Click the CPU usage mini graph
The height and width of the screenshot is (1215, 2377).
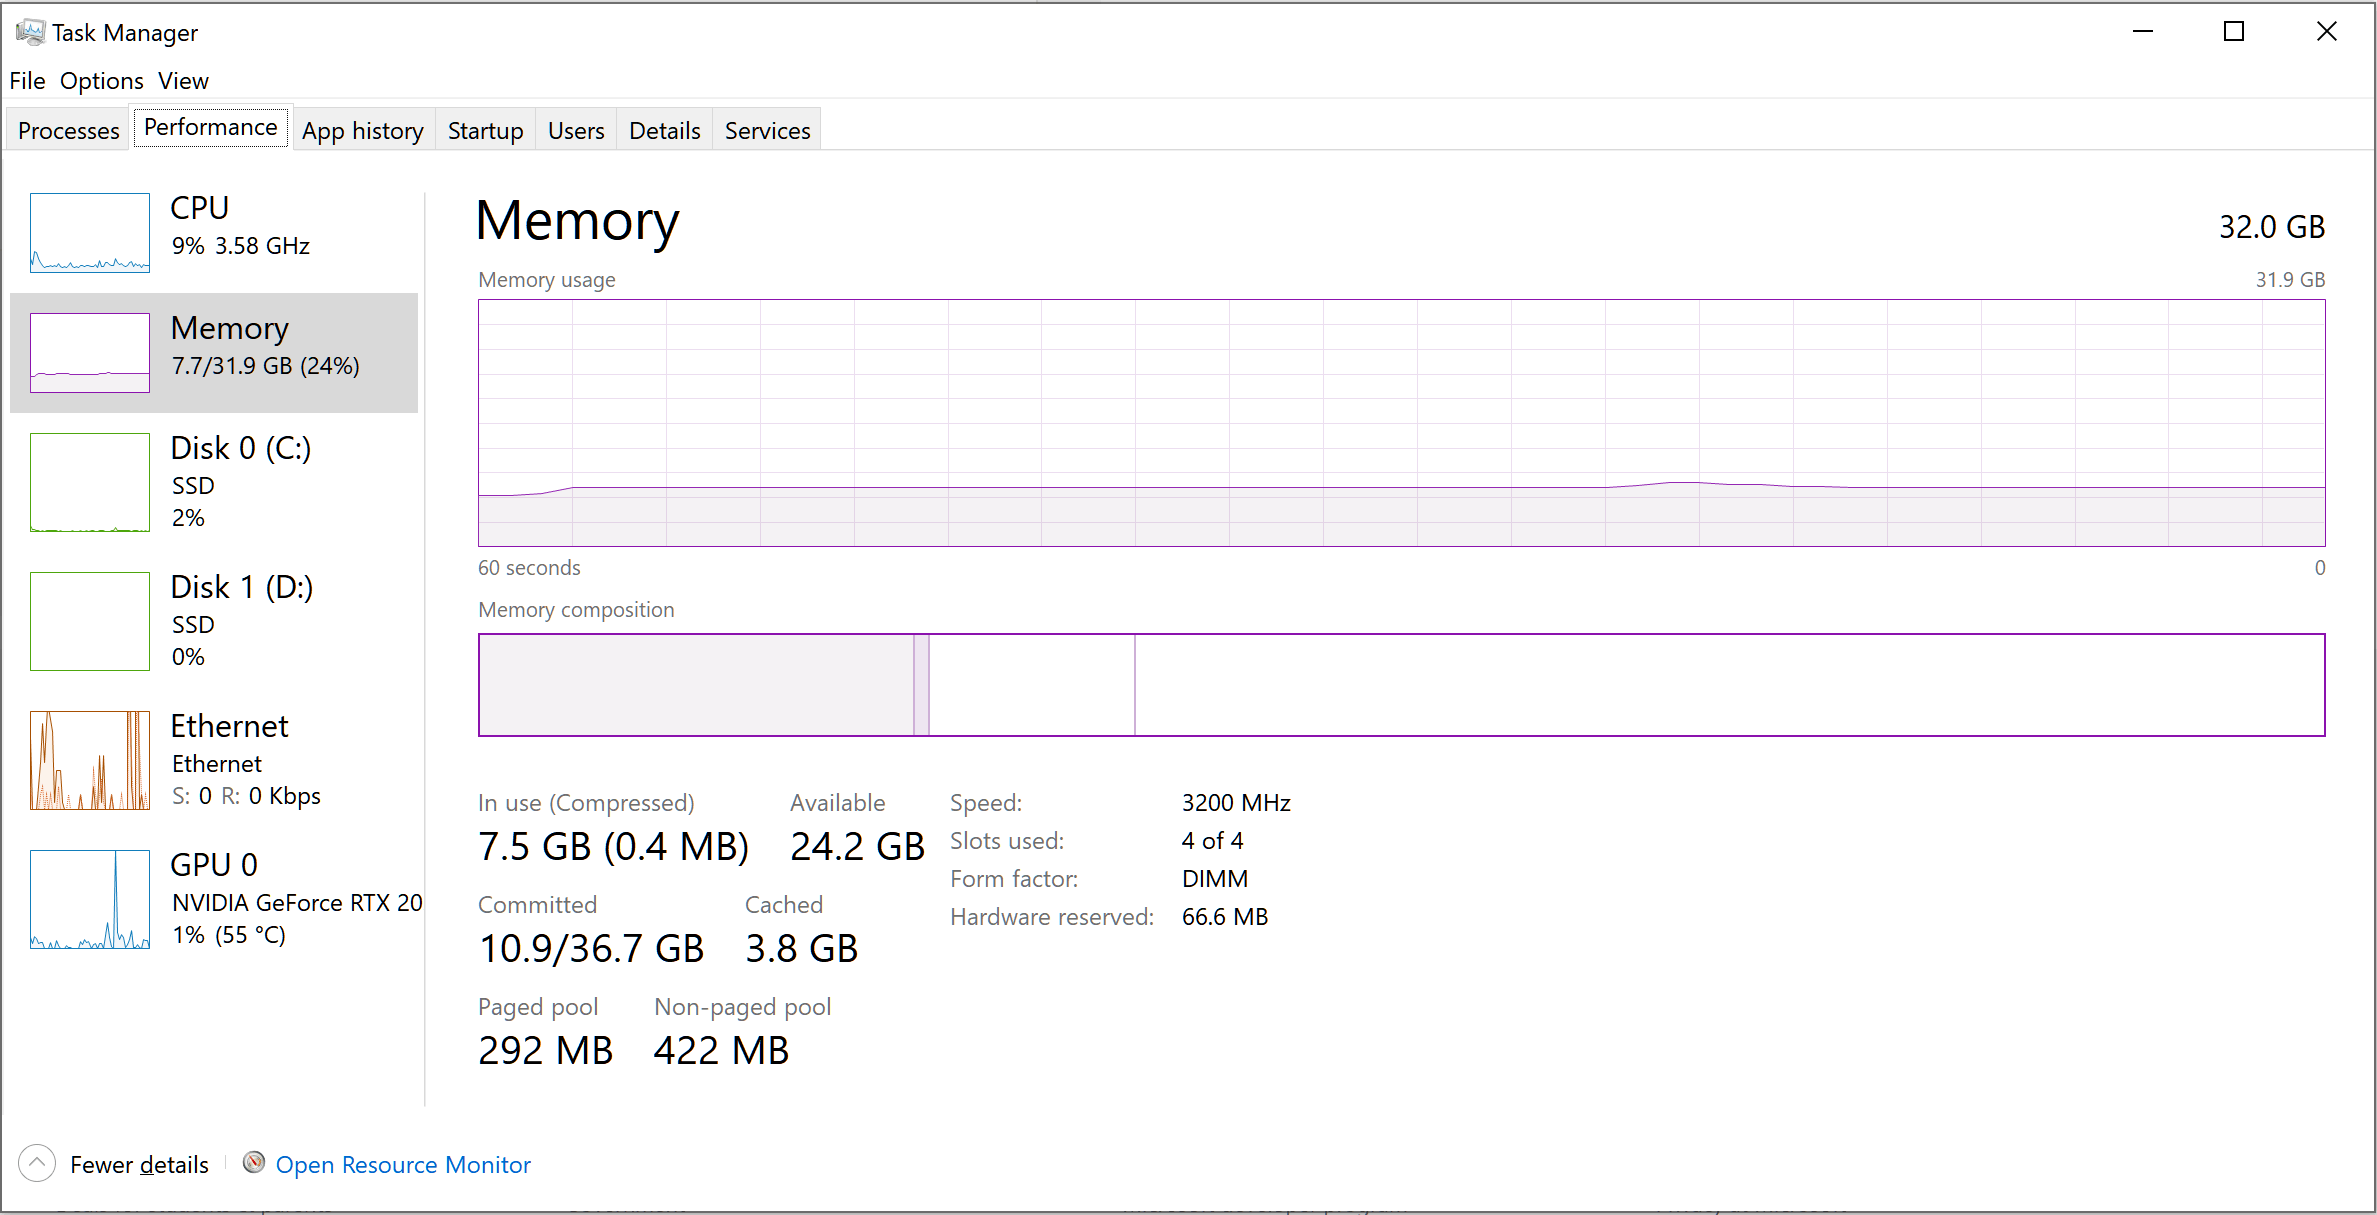click(x=90, y=233)
